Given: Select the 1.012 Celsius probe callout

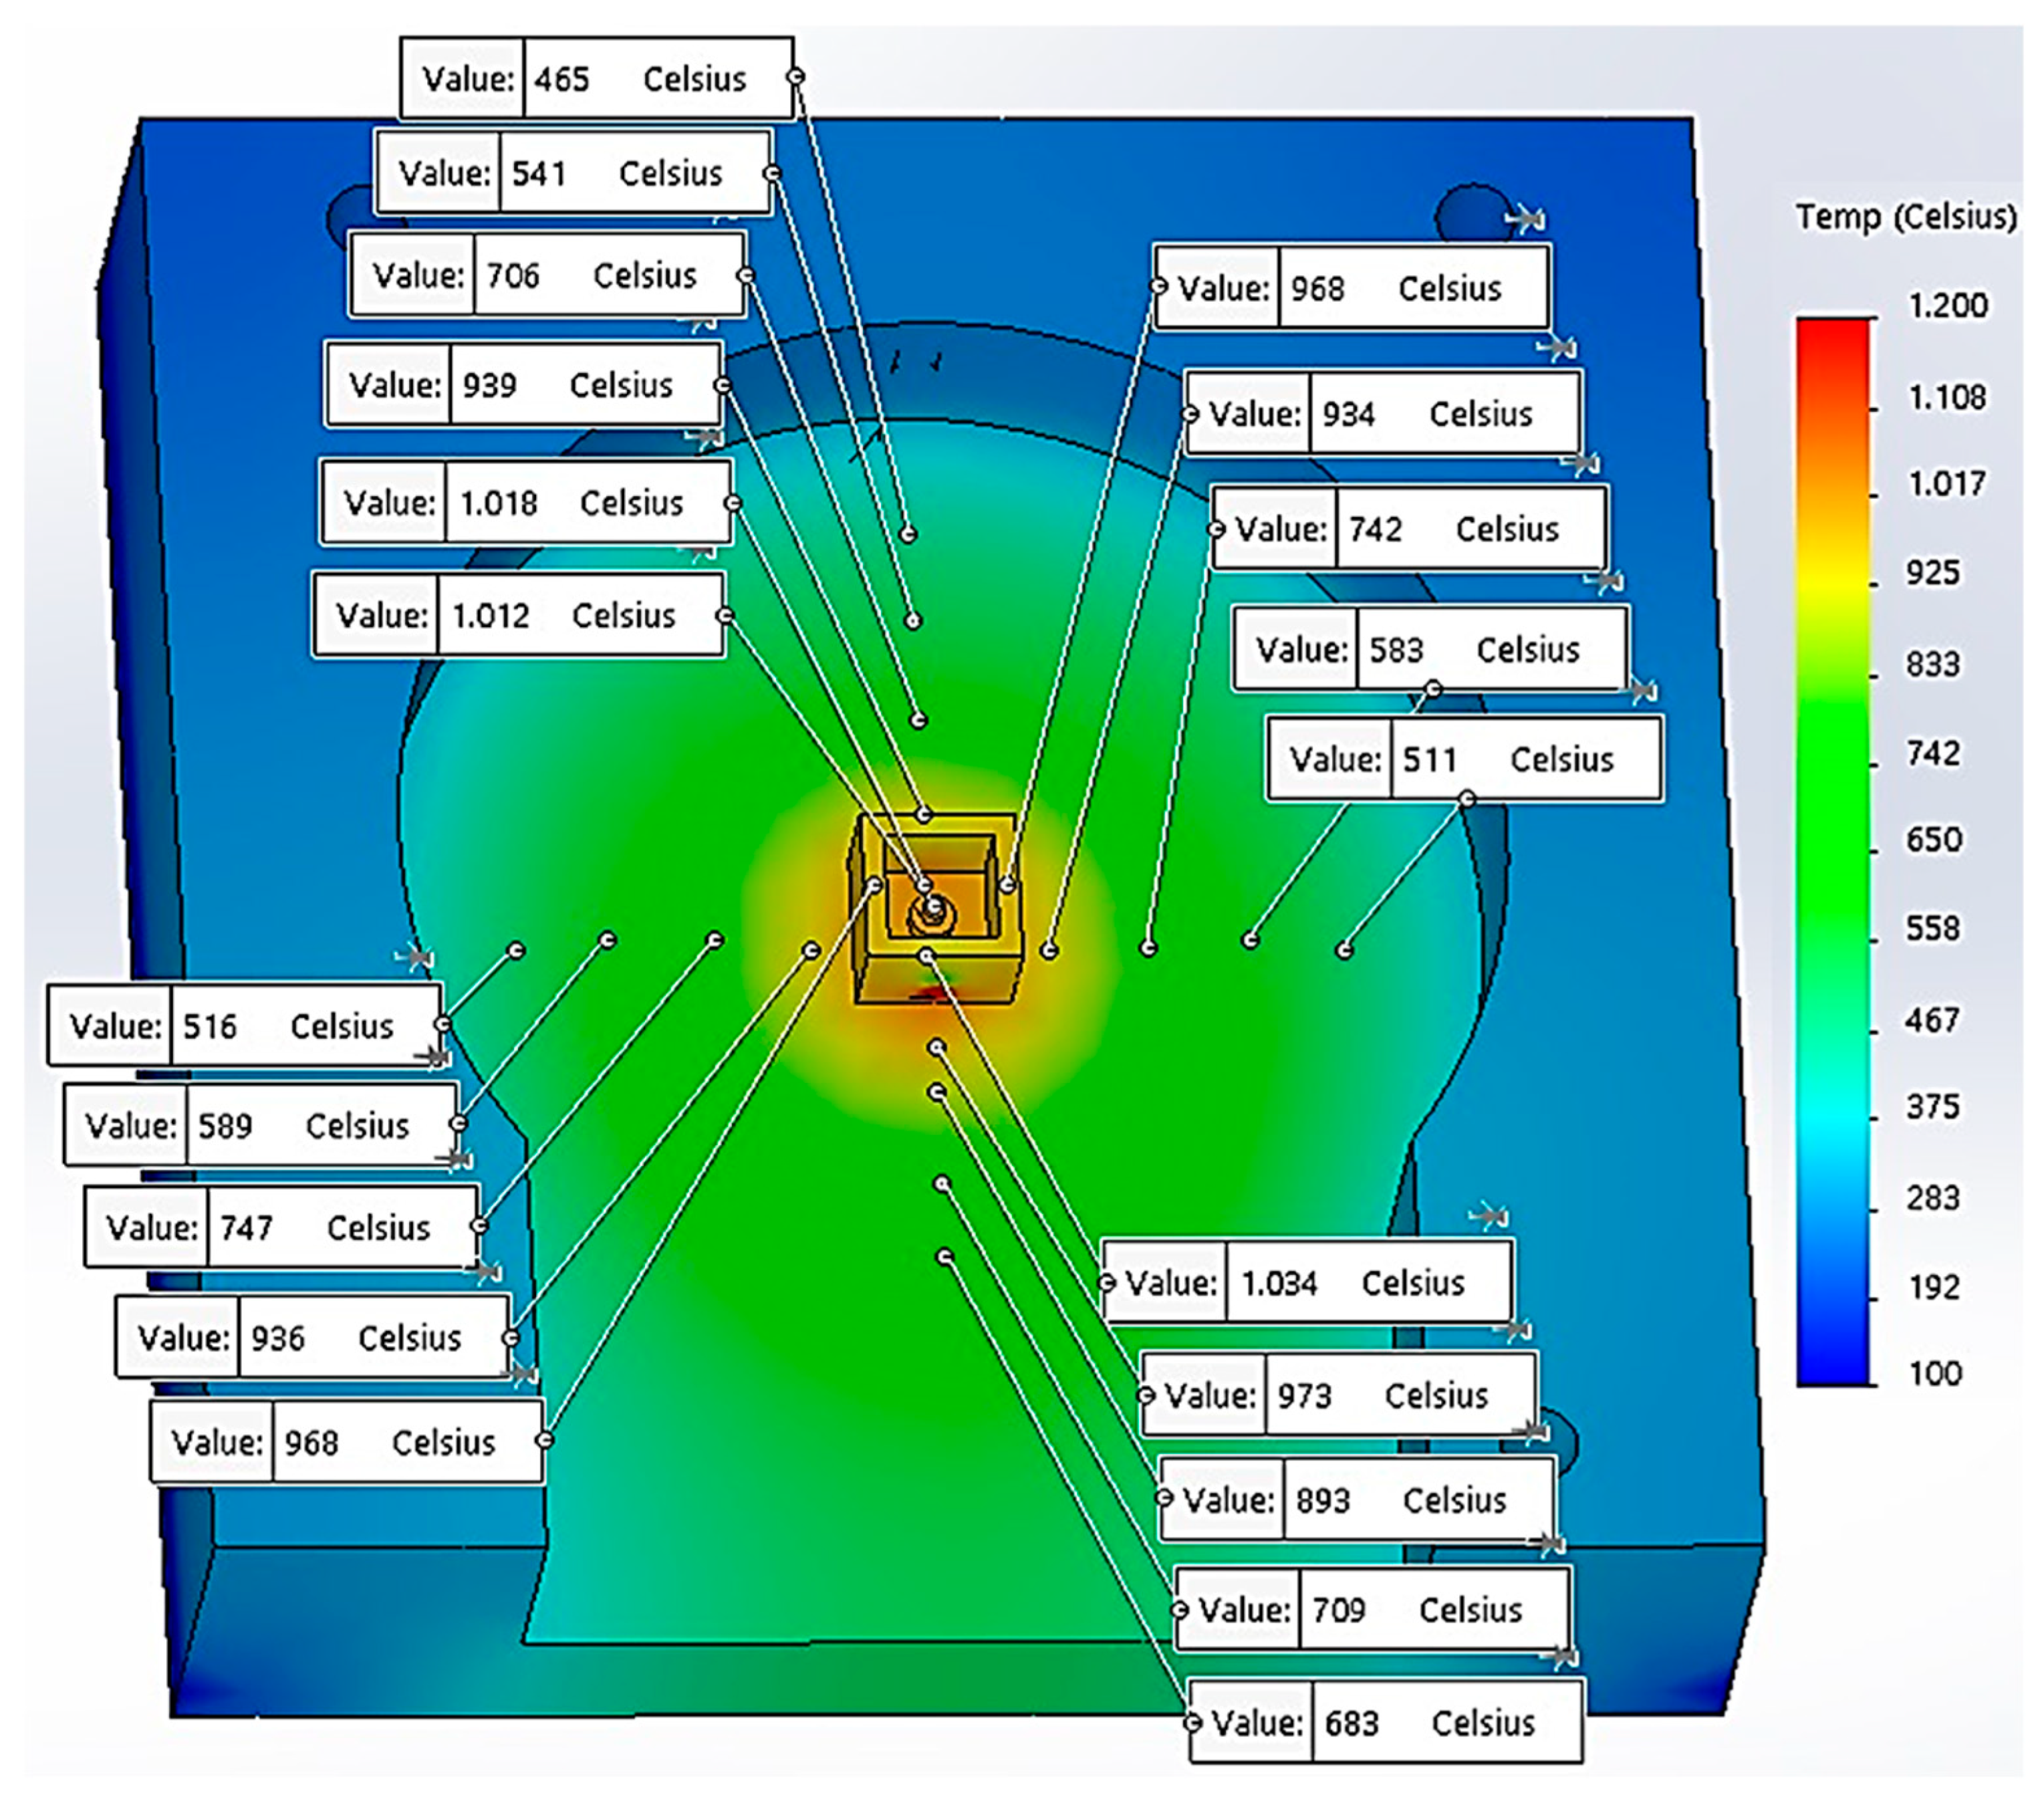Looking at the screenshot, I should pos(518,615).
